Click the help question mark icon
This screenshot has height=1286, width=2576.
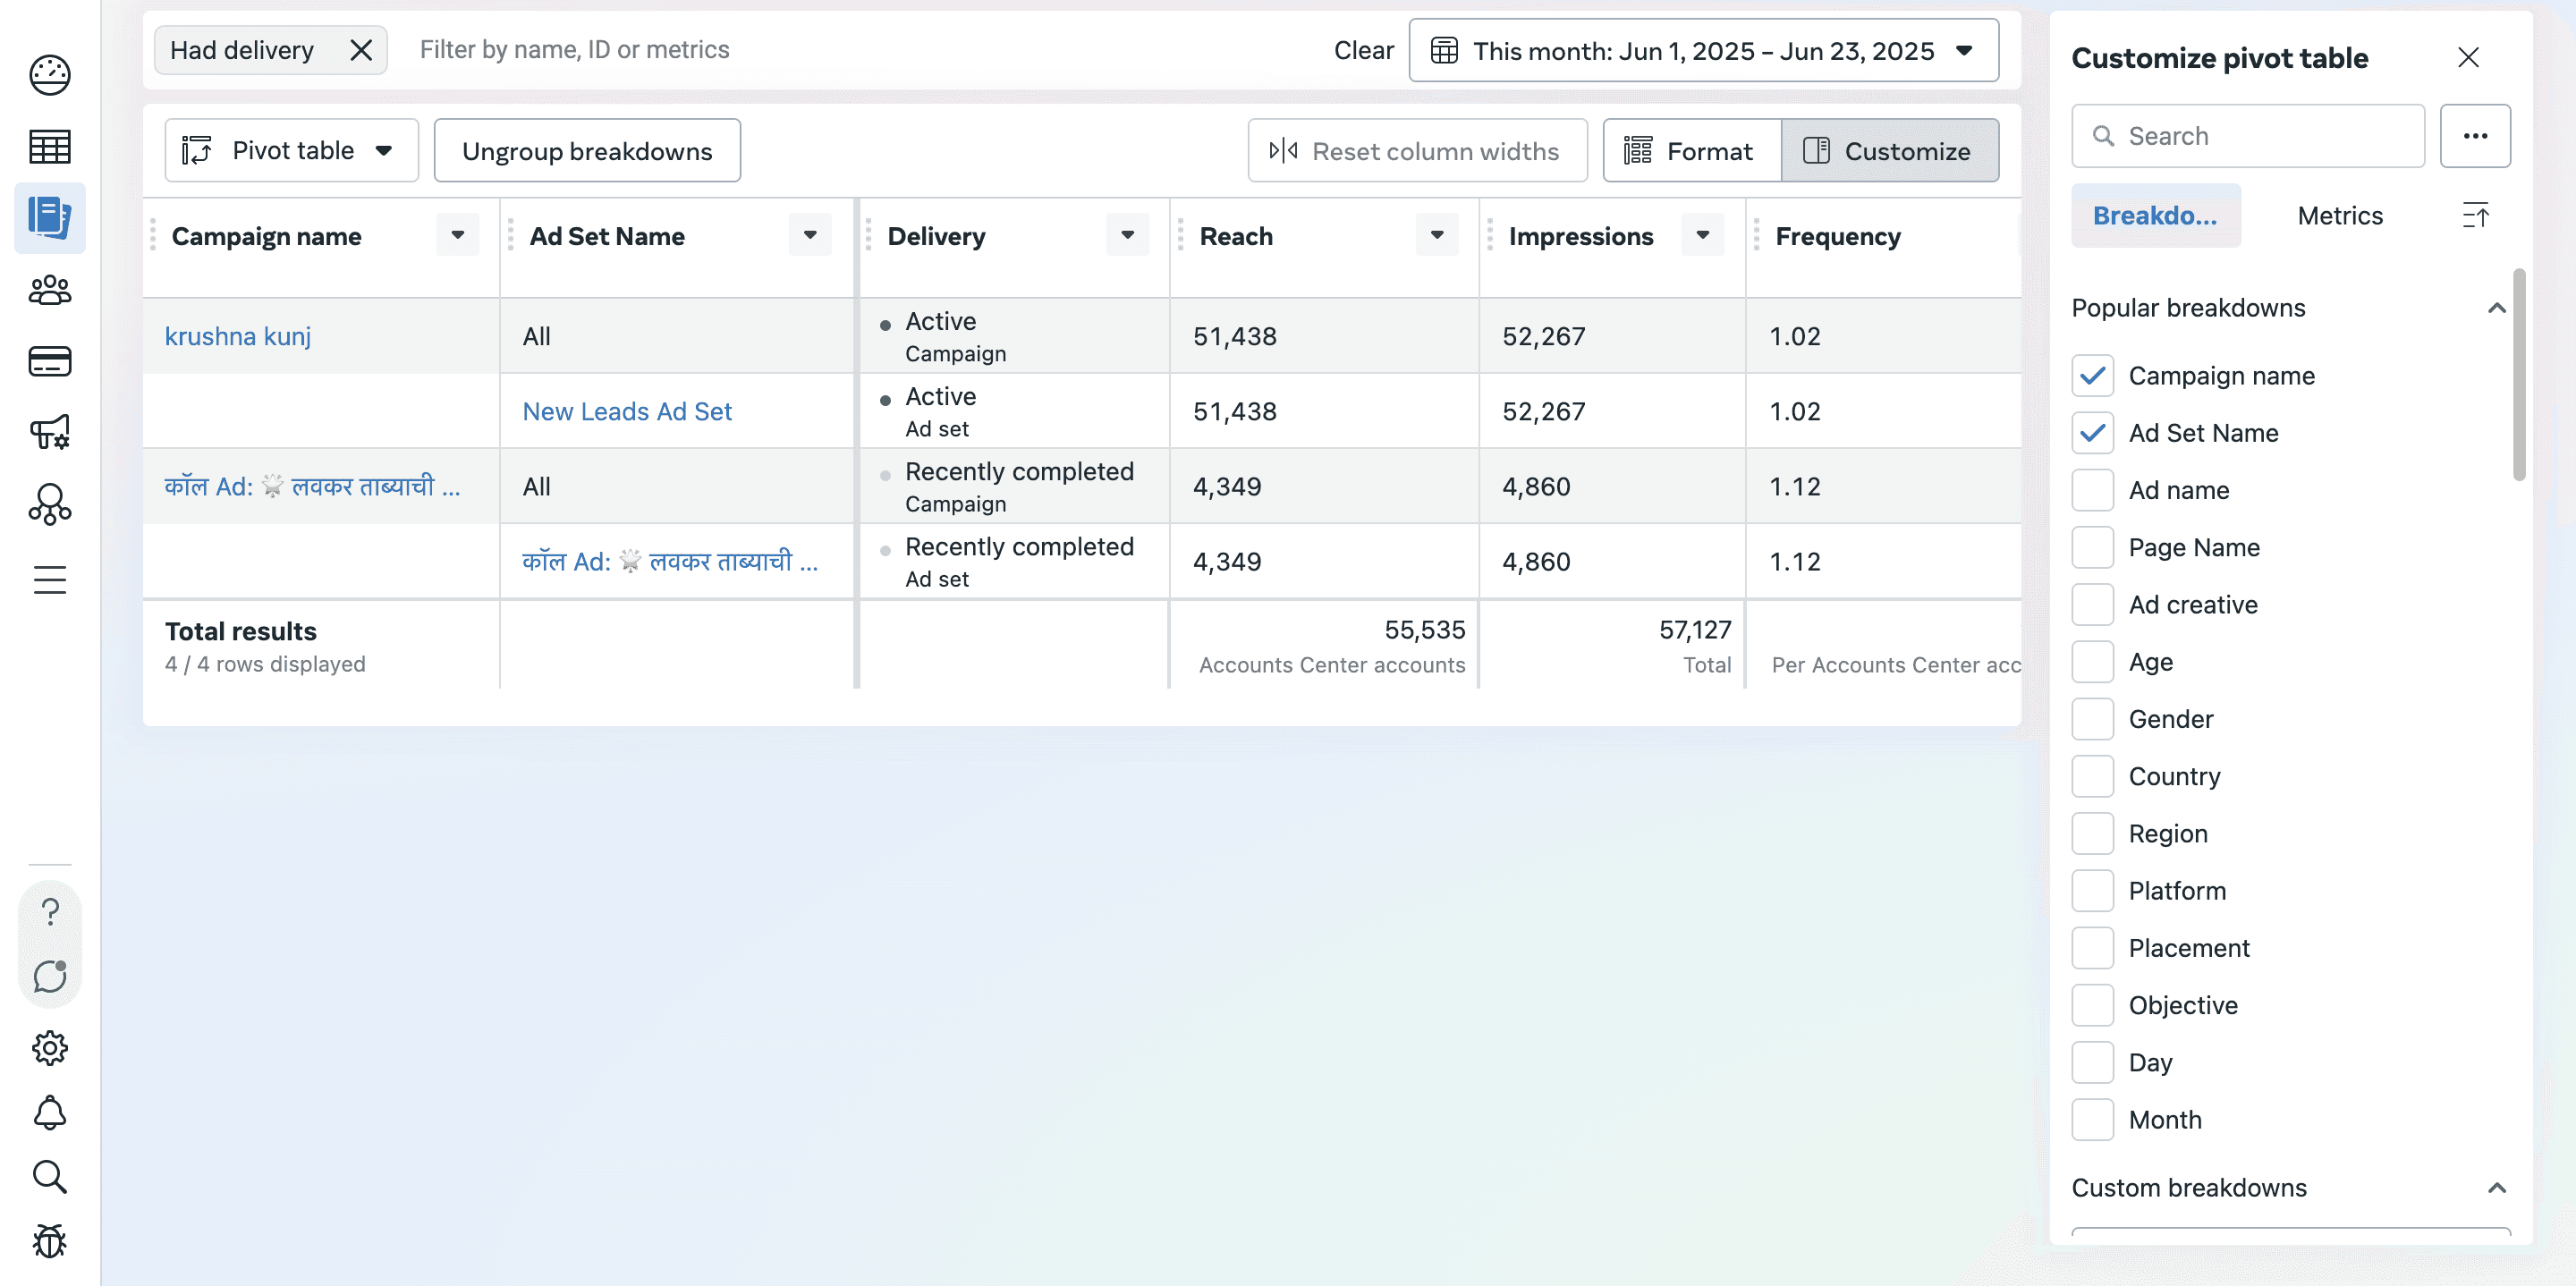coord(49,911)
